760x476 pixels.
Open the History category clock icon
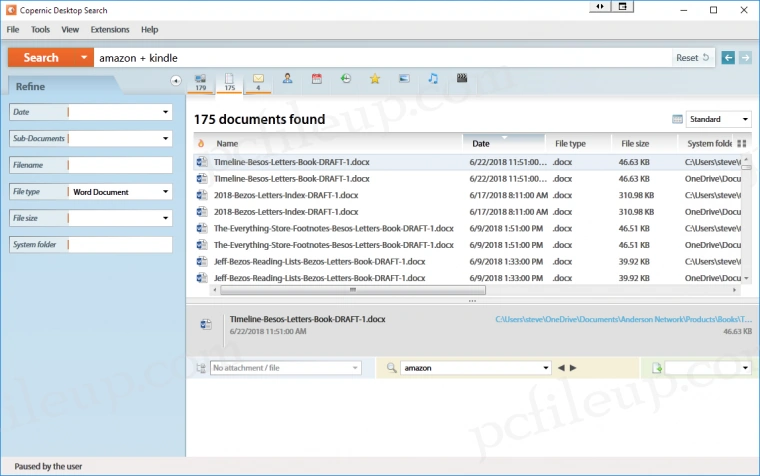(346, 79)
